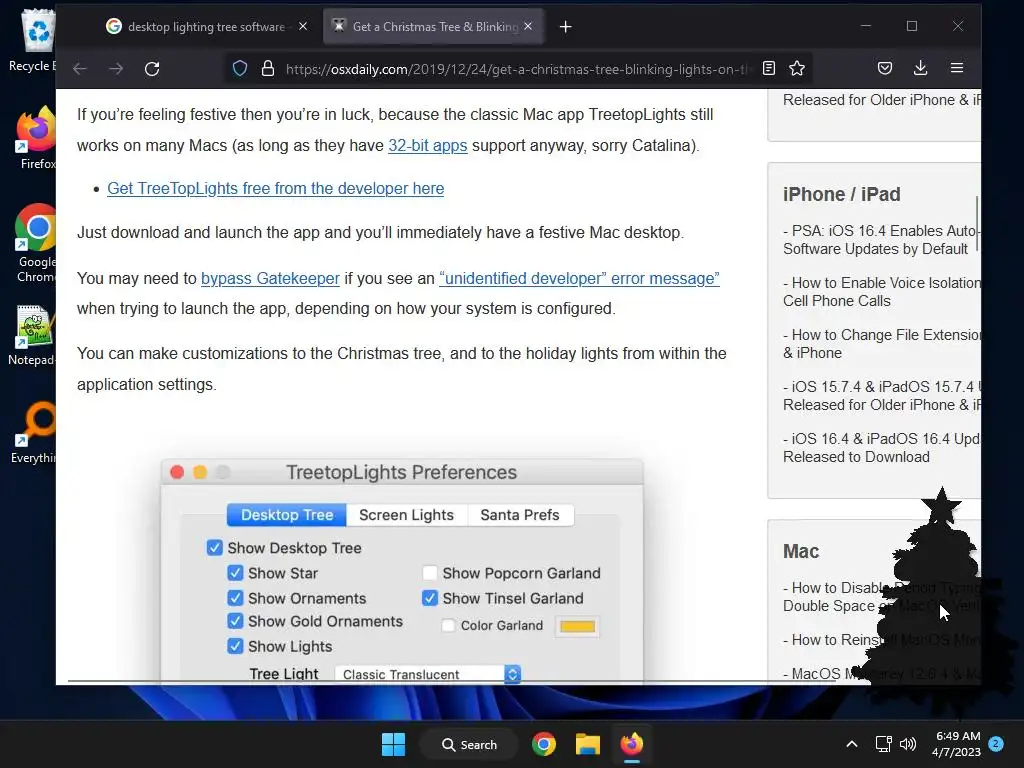This screenshot has height=768, width=1024.
Task: Click the padlock site security icon
Action: [x=268, y=69]
